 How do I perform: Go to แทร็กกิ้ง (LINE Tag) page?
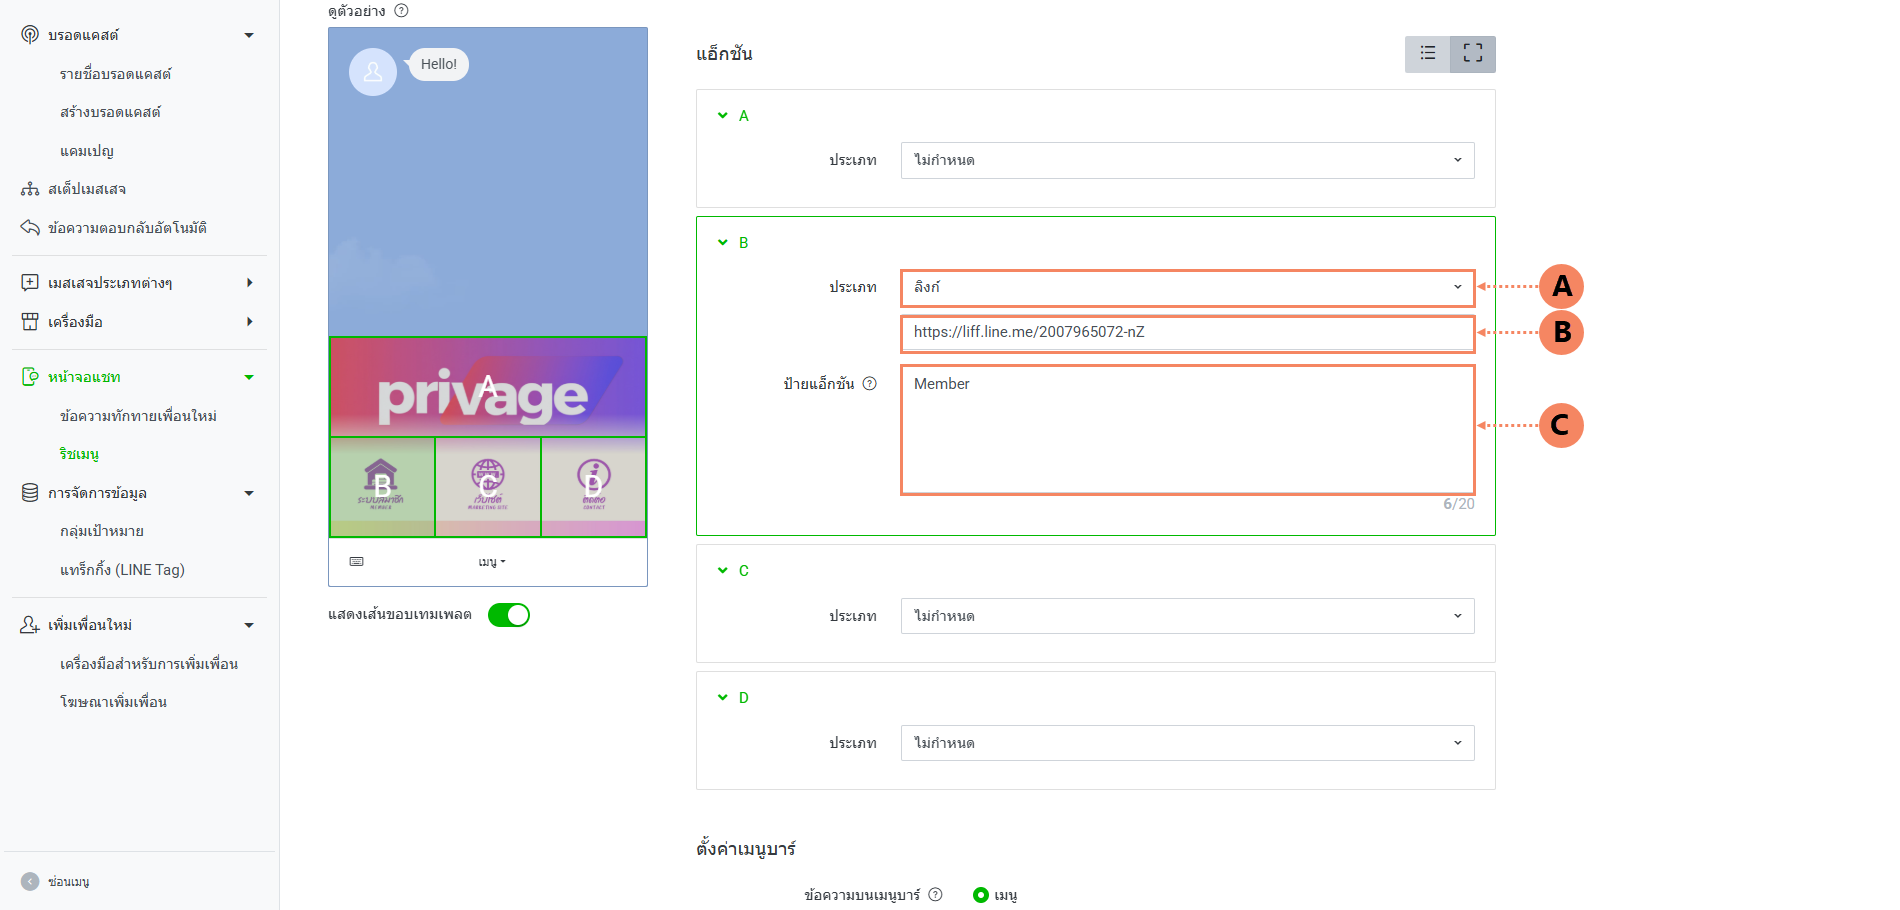(x=122, y=570)
